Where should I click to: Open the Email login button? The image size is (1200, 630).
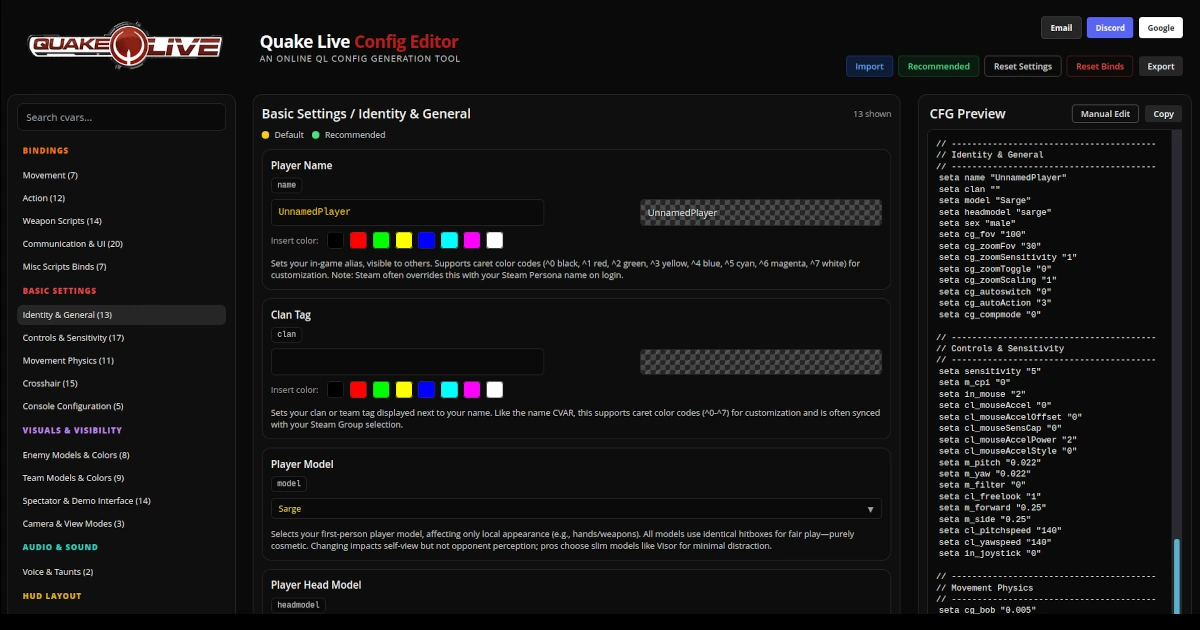tap(1061, 28)
